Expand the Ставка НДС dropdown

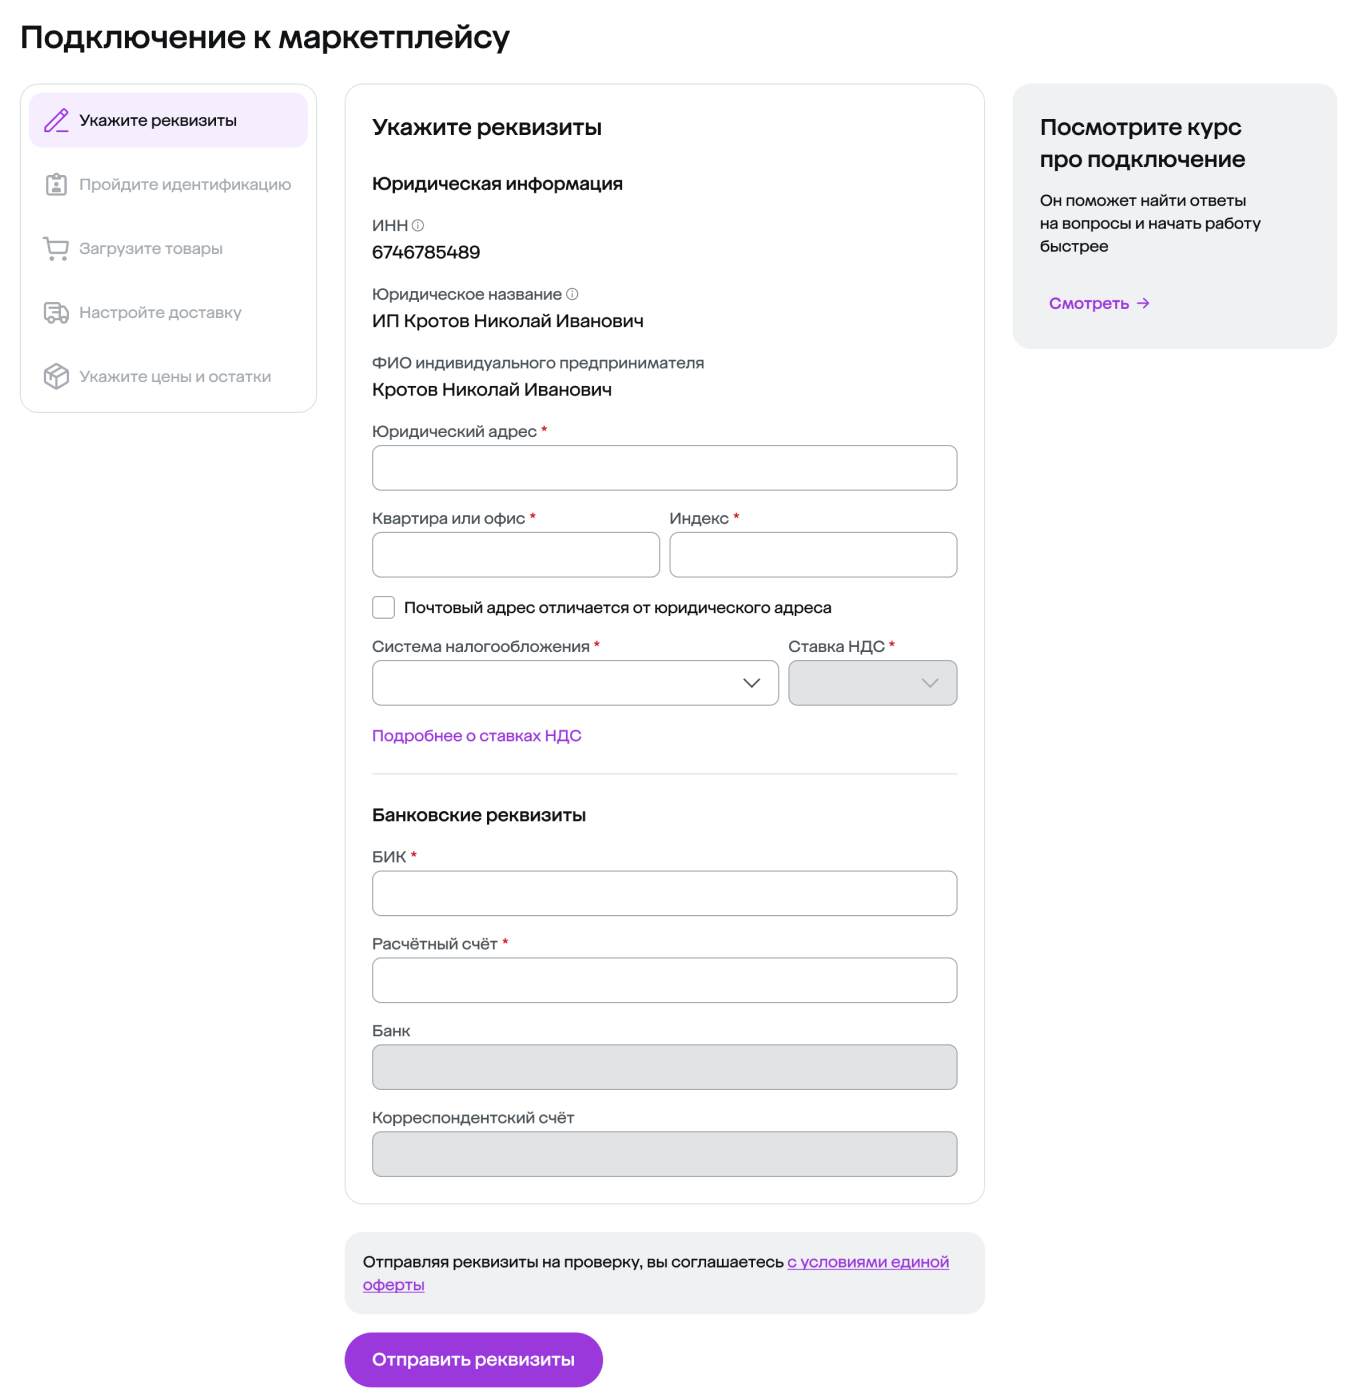coord(872,683)
